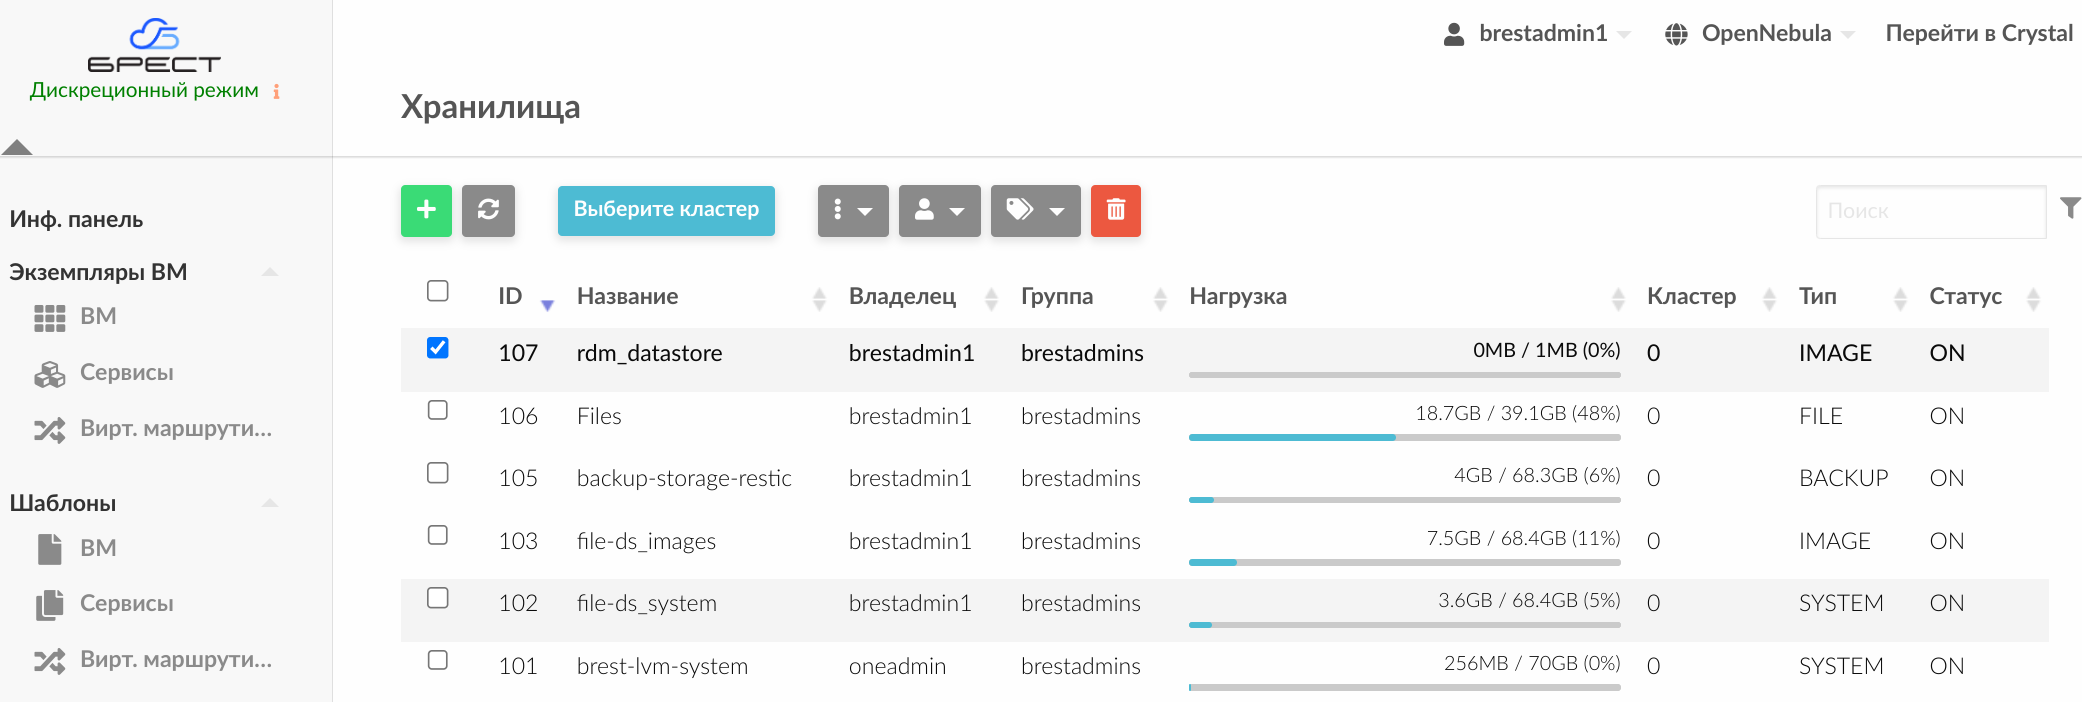Open ВМ templates under Шаблоны

pos(97,548)
